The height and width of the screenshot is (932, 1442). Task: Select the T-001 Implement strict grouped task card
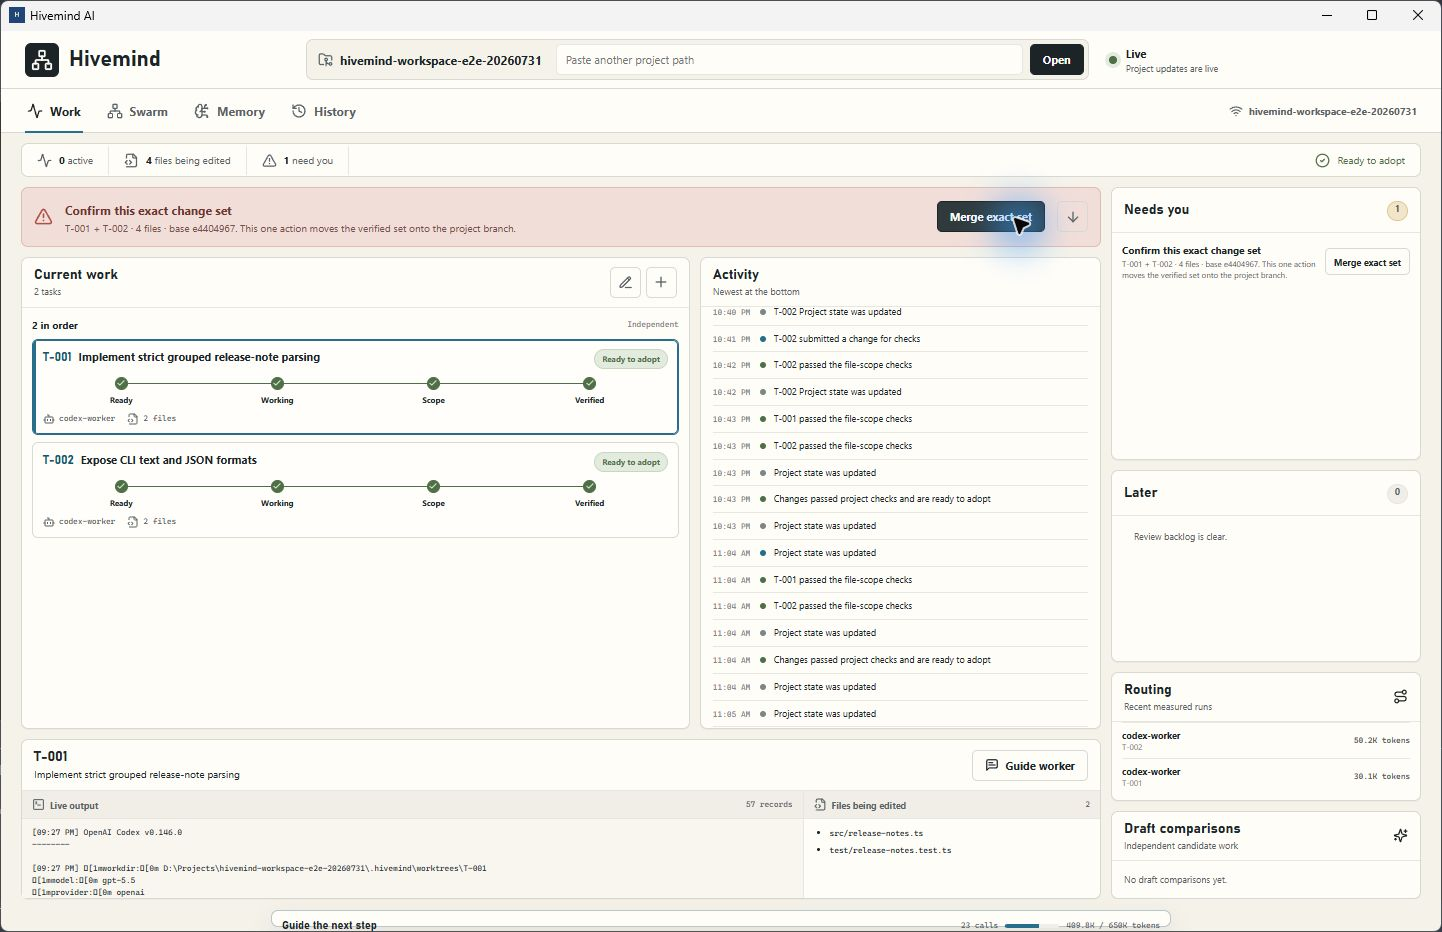coord(356,387)
